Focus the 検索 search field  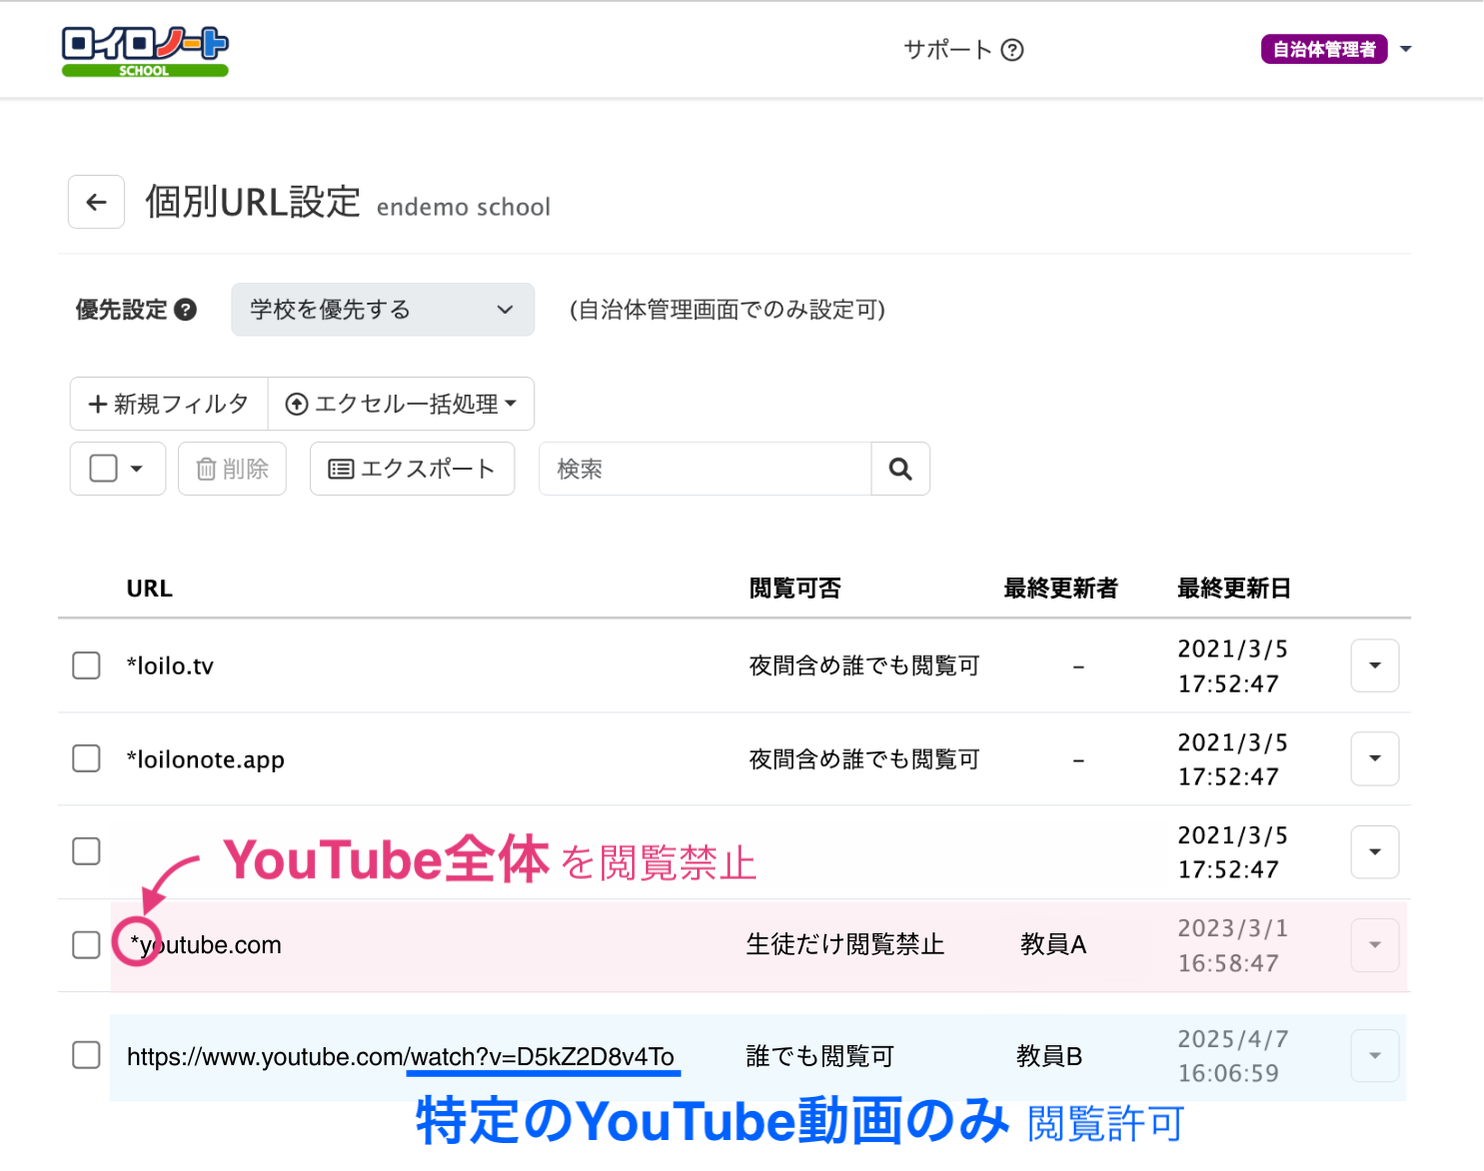[705, 469]
